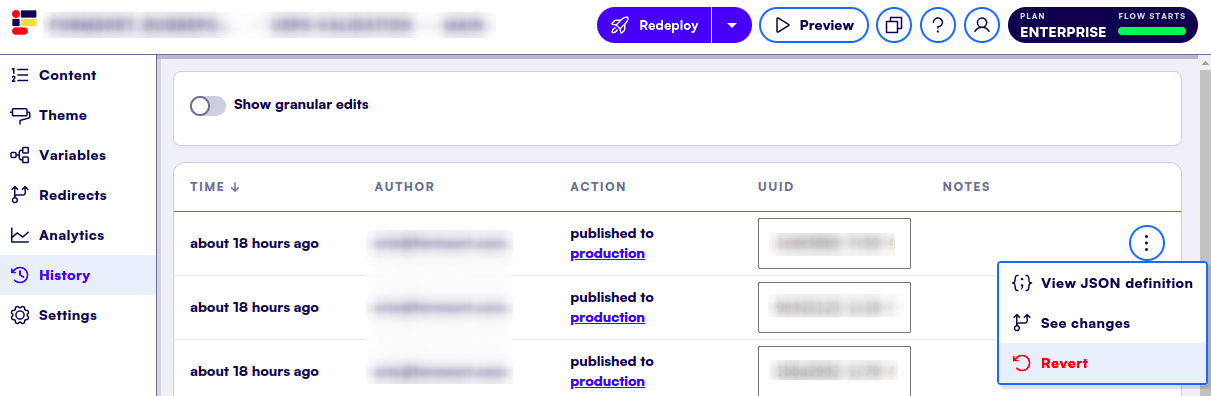Open the duplicate flow icon button
The height and width of the screenshot is (396, 1211).
tap(893, 25)
